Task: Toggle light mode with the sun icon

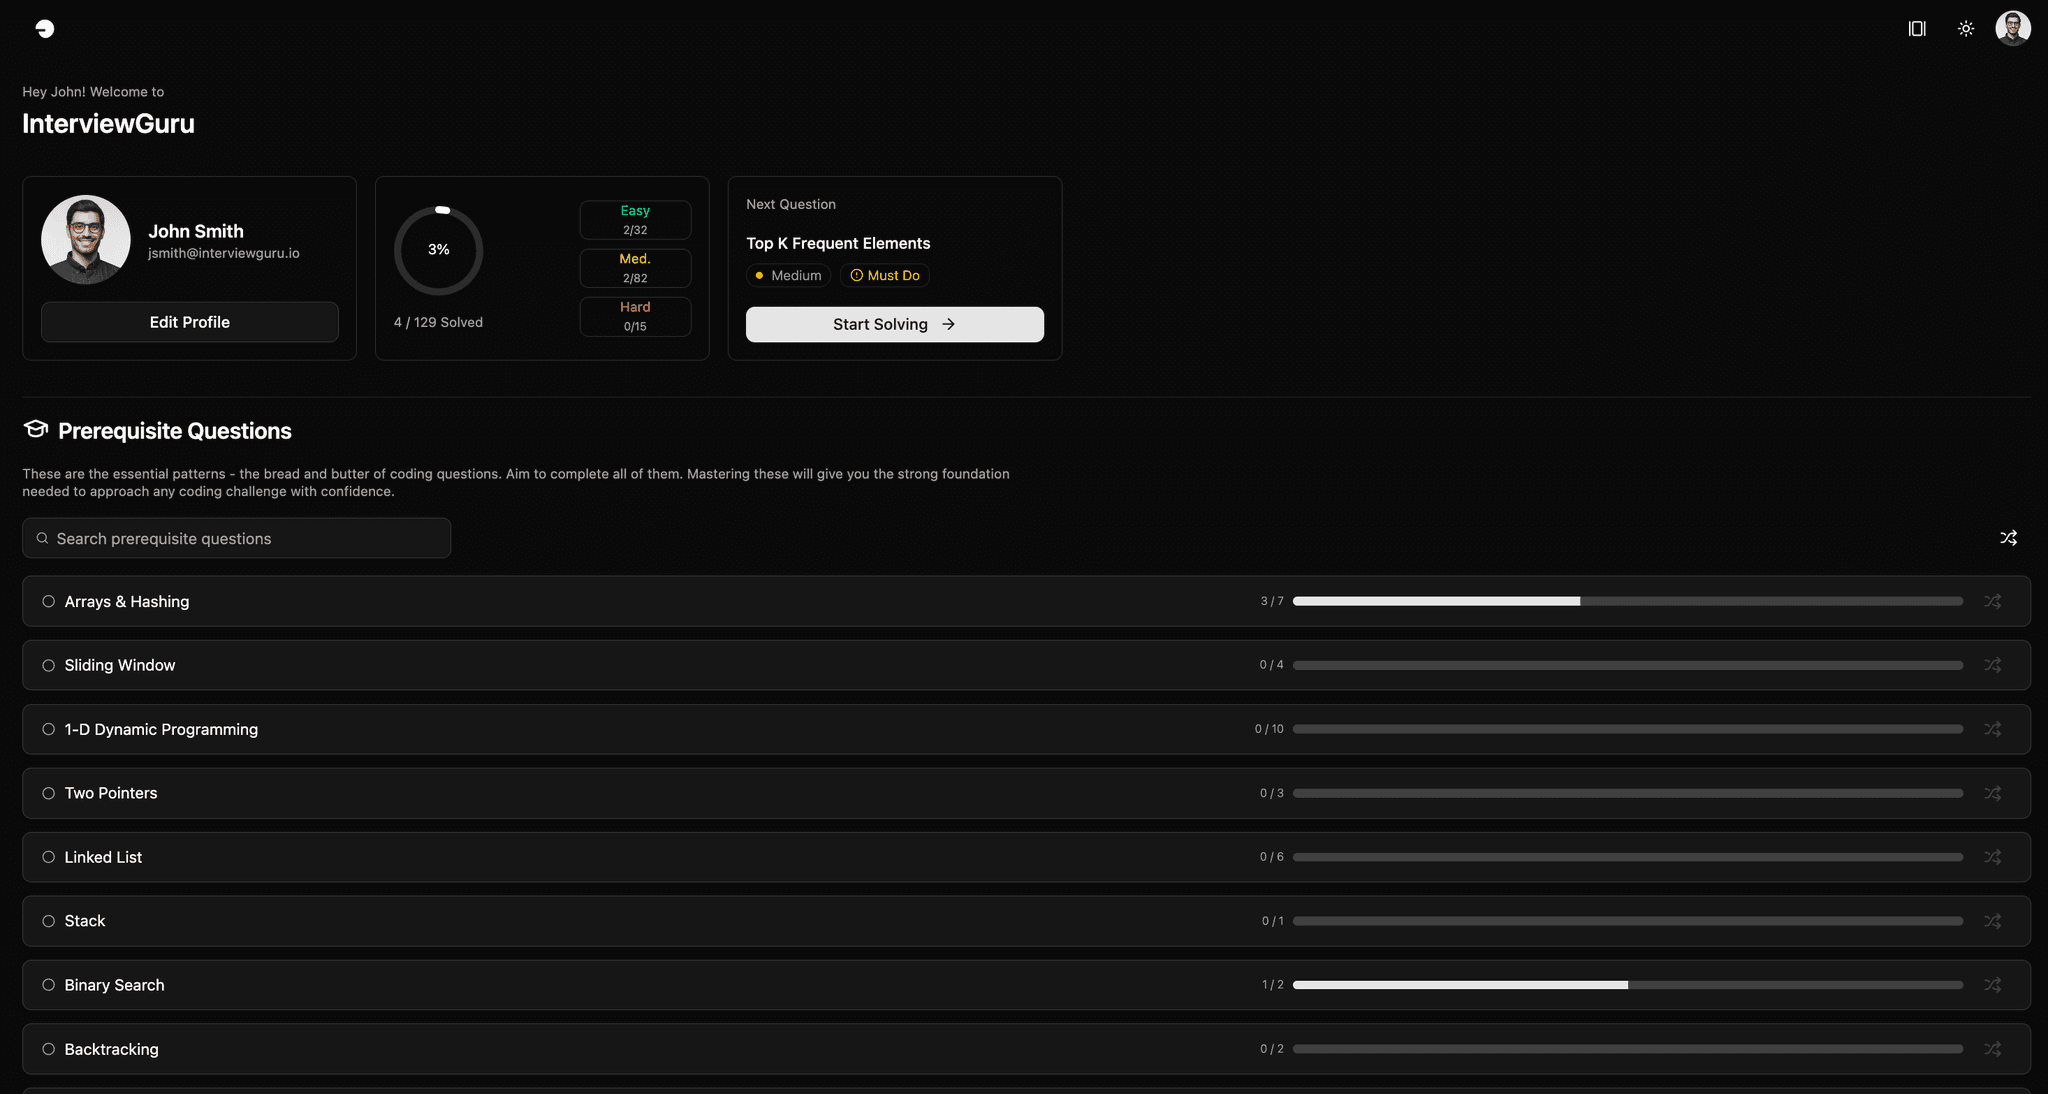Action: click(x=1965, y=28)
